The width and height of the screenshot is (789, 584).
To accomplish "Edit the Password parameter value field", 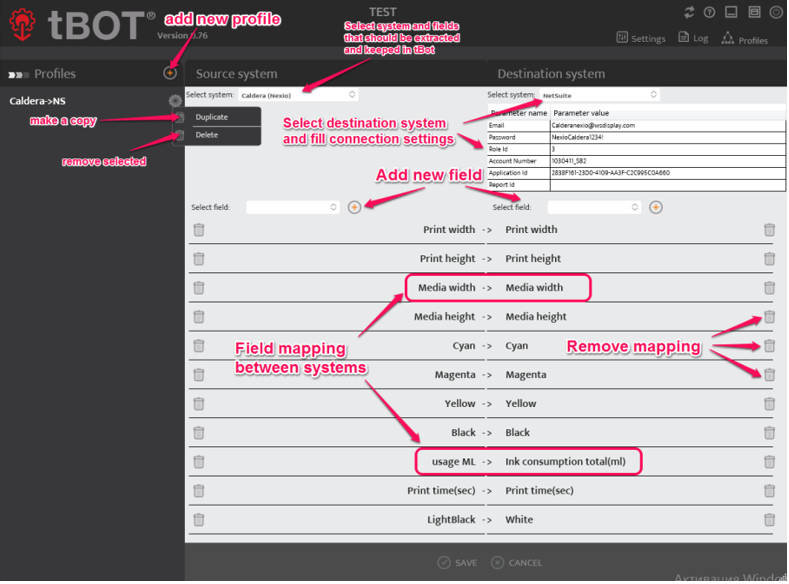I will point(667,137).
